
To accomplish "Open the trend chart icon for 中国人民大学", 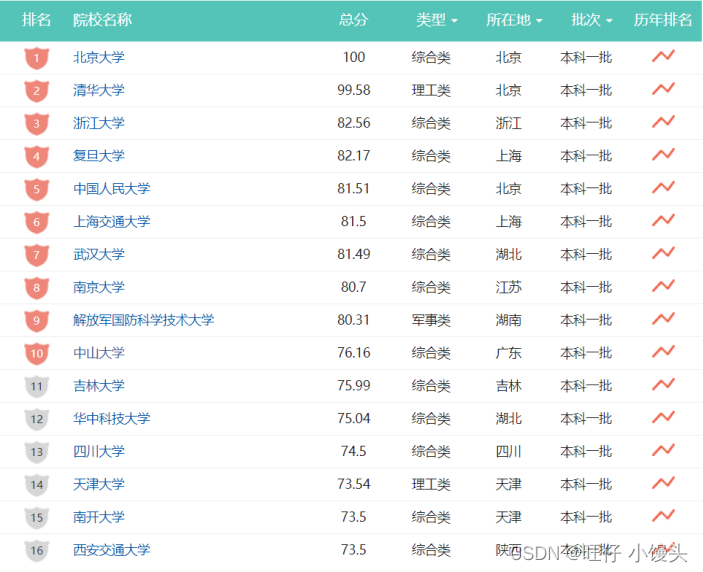I will 663,187.
